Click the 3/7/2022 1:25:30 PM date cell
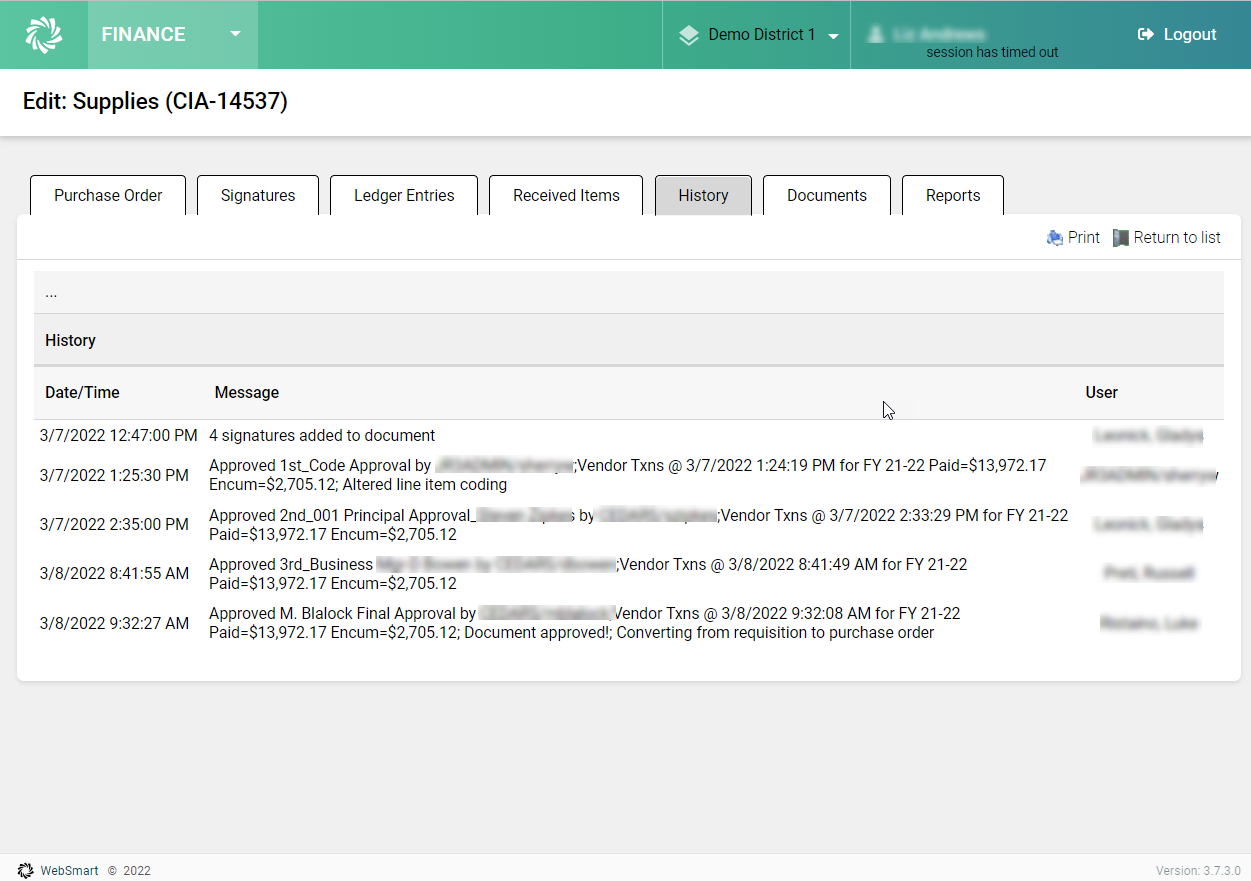This screenshot has height=881, width=1251. click(x=114, y=475)
